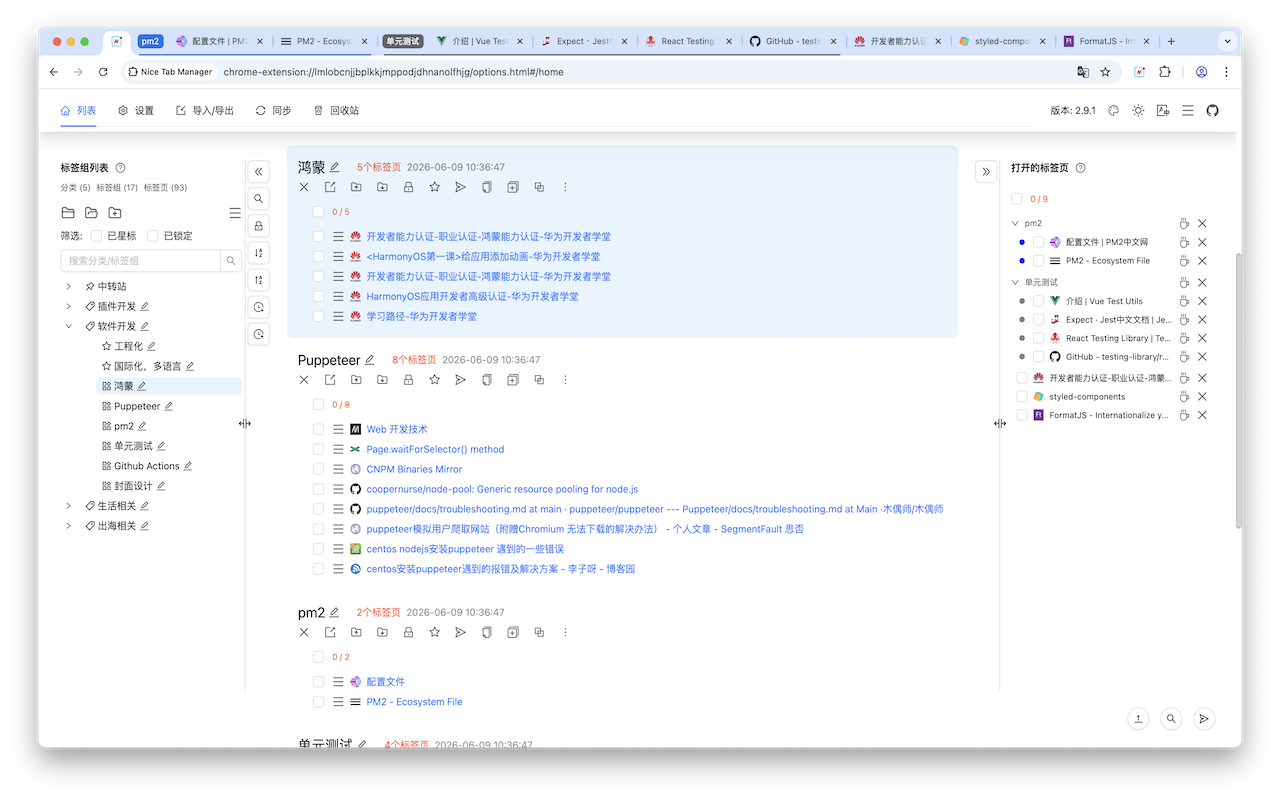Viewport: 1280px width, 800px height.
Task: Expand the 生活相关 category
Action: [x=68, y=506]
